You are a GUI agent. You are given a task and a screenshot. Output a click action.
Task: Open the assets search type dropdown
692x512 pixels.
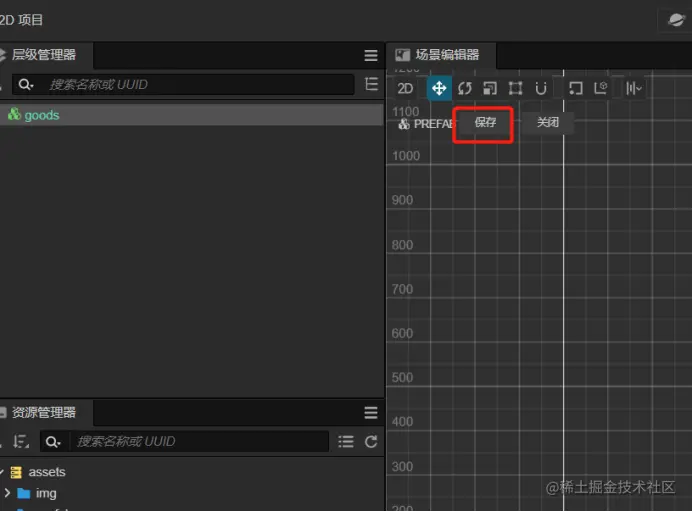pyautogui.click(x=54, y=441)
